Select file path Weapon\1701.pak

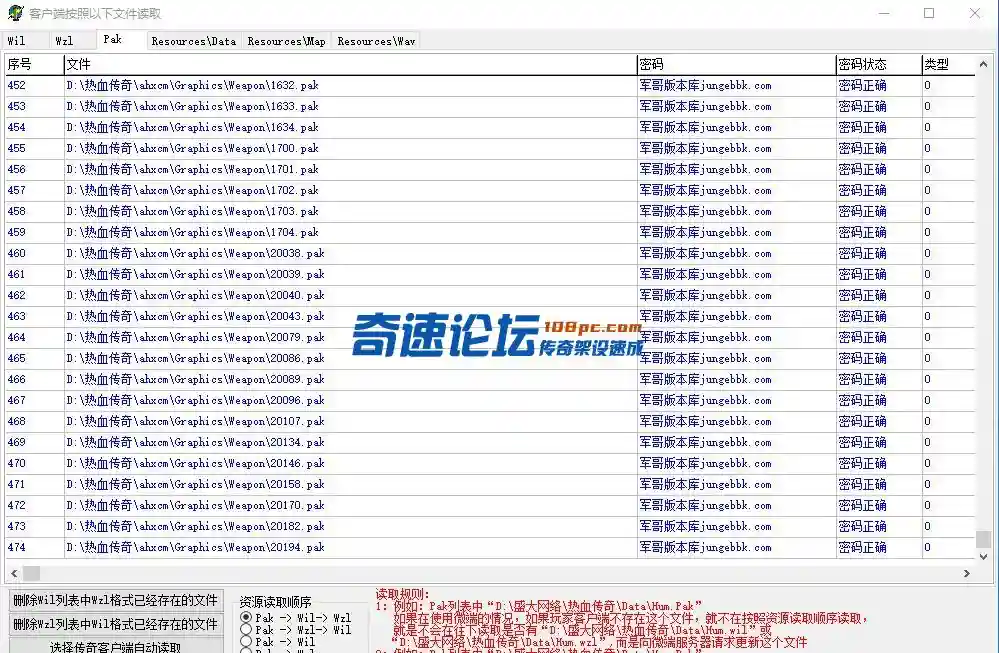192,169
